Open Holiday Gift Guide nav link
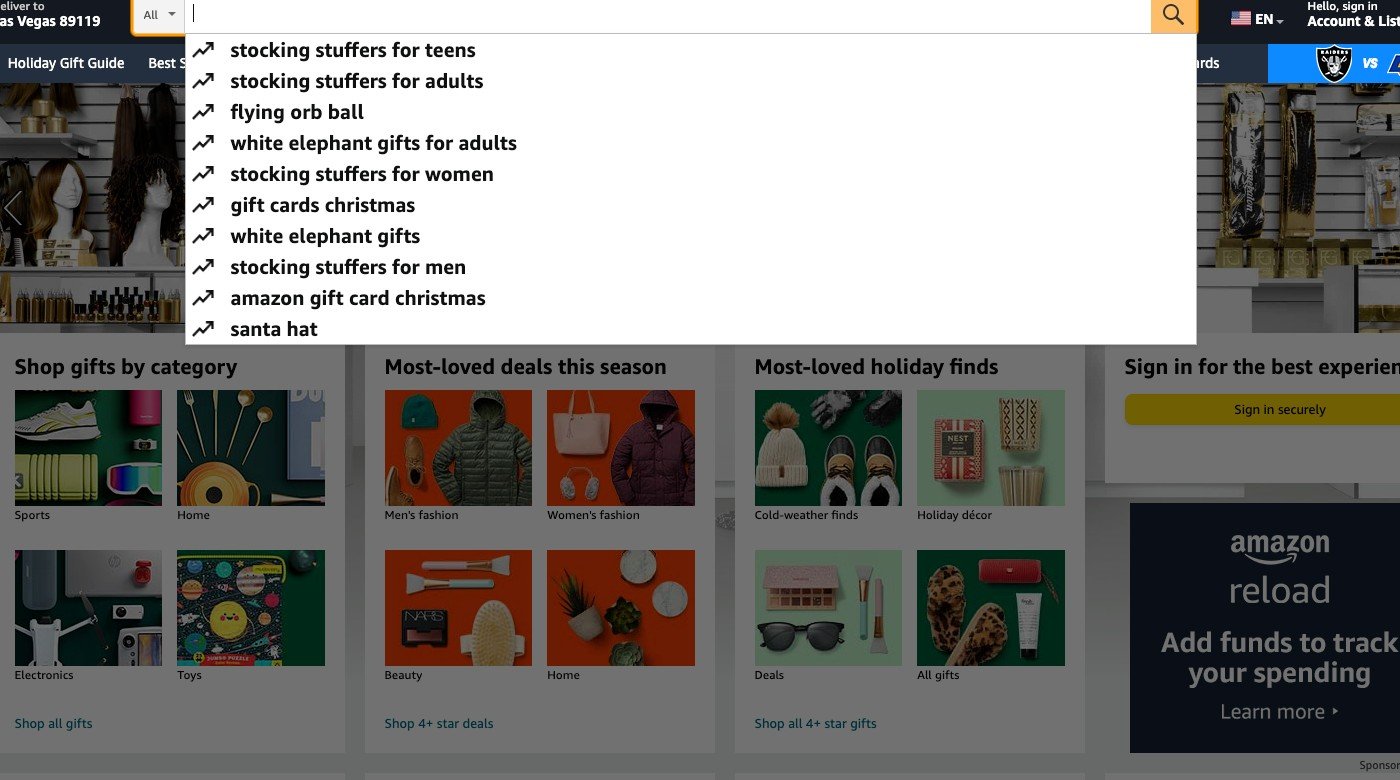The width and height of the screenshot is (1400, 780). (x=66, y=63)
